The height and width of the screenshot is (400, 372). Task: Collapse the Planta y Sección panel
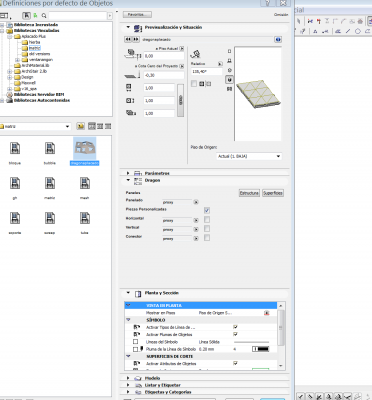128,293
